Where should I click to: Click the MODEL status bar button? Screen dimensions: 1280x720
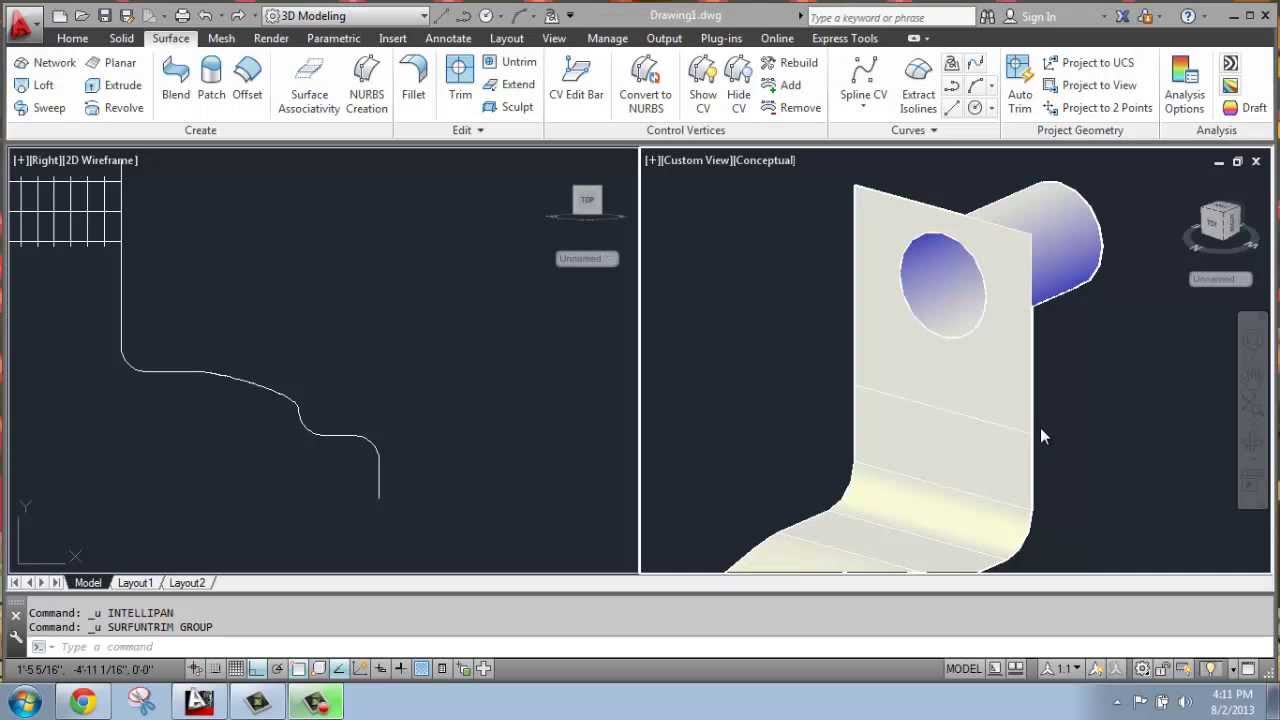[964, 669]
